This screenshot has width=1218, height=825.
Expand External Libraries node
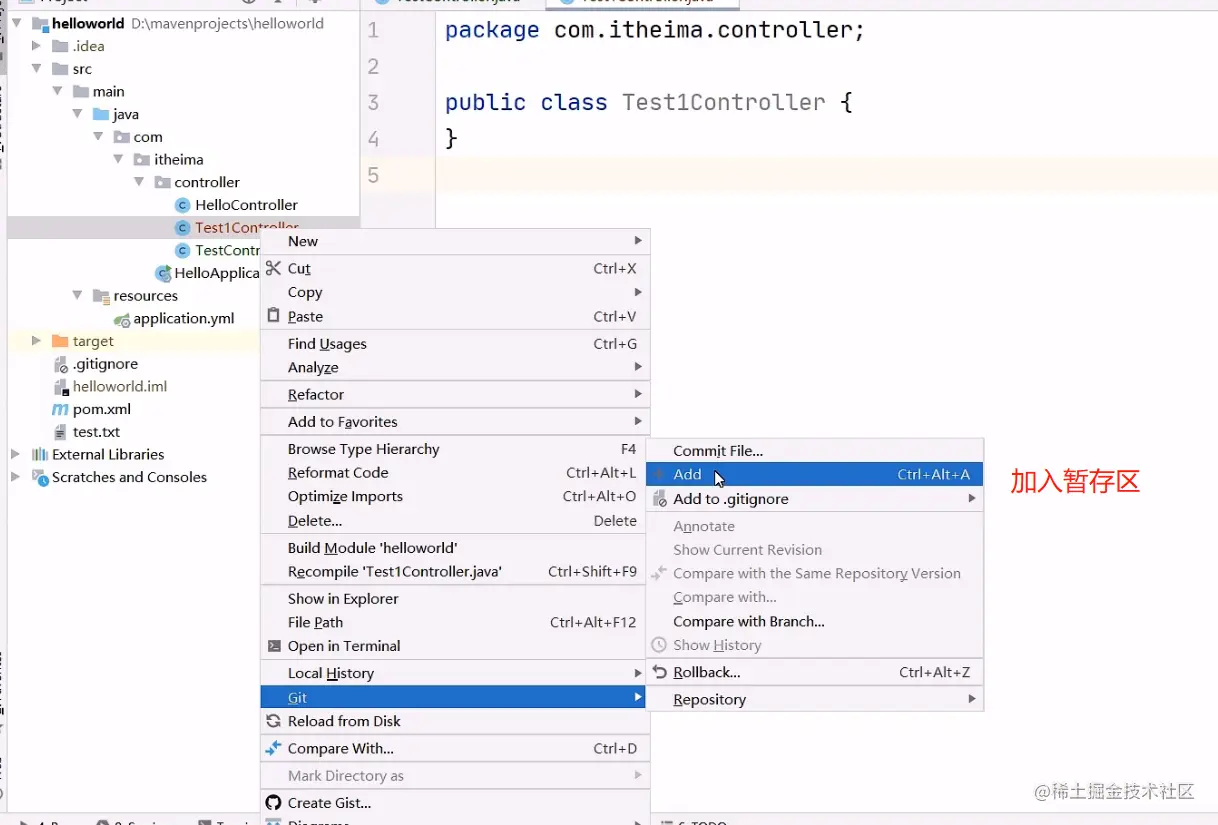(x=16, y=454)
